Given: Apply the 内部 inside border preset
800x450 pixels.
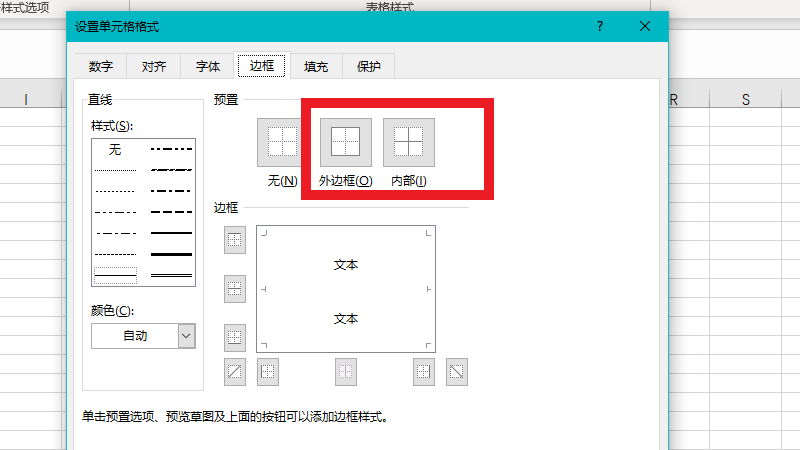Looking at the screenshot, I should (409, 142).
